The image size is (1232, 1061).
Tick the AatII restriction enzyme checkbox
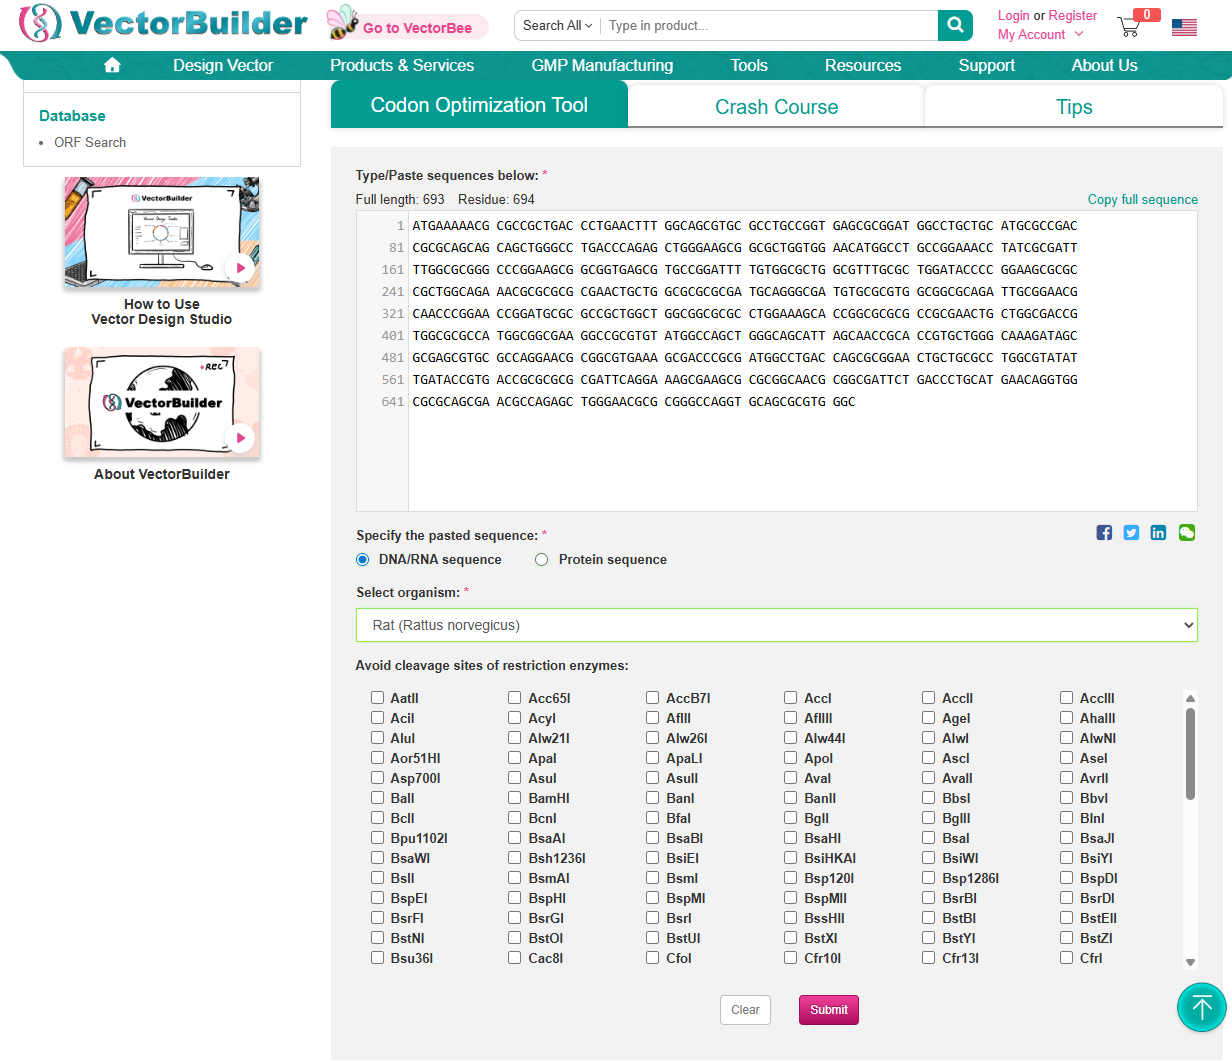point(377,698)
